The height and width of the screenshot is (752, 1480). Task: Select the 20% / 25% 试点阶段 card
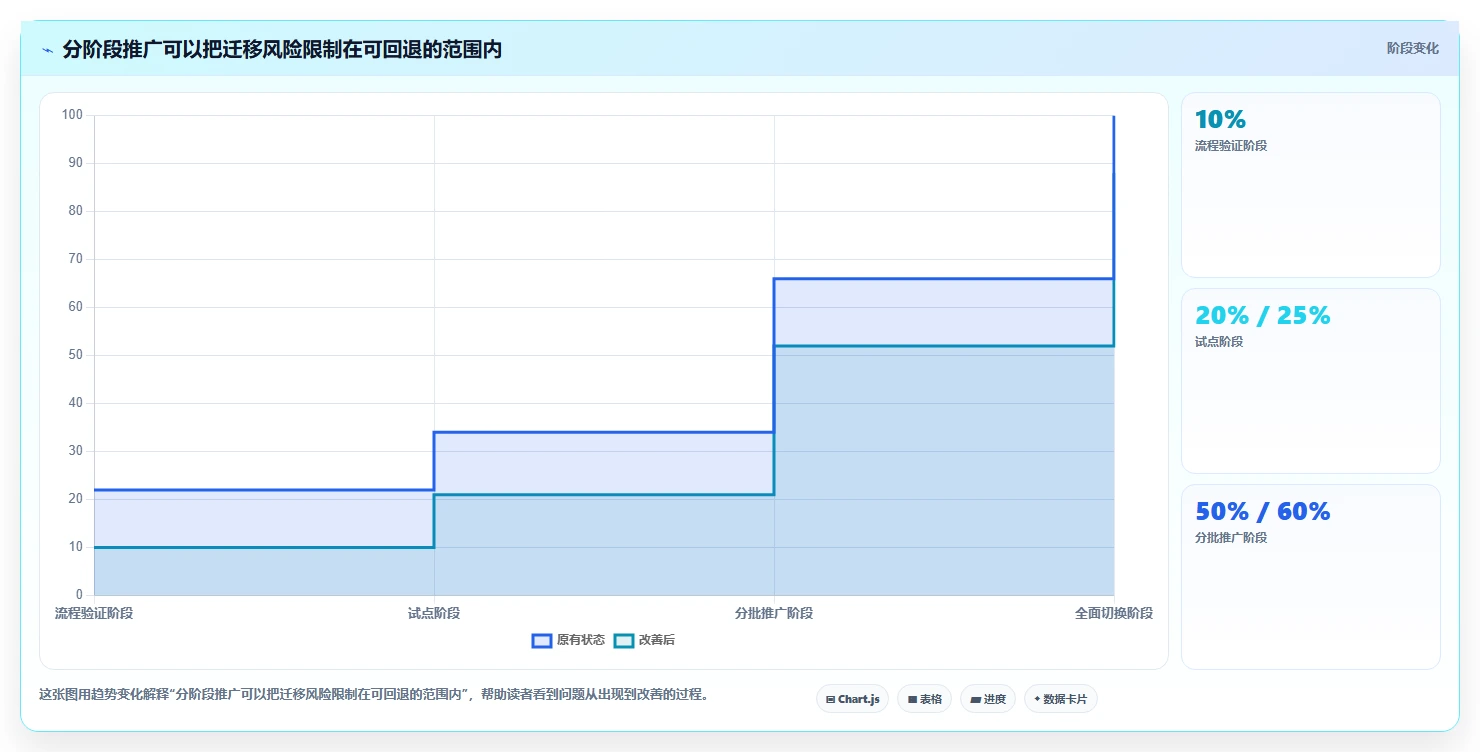pos(1311,381)
